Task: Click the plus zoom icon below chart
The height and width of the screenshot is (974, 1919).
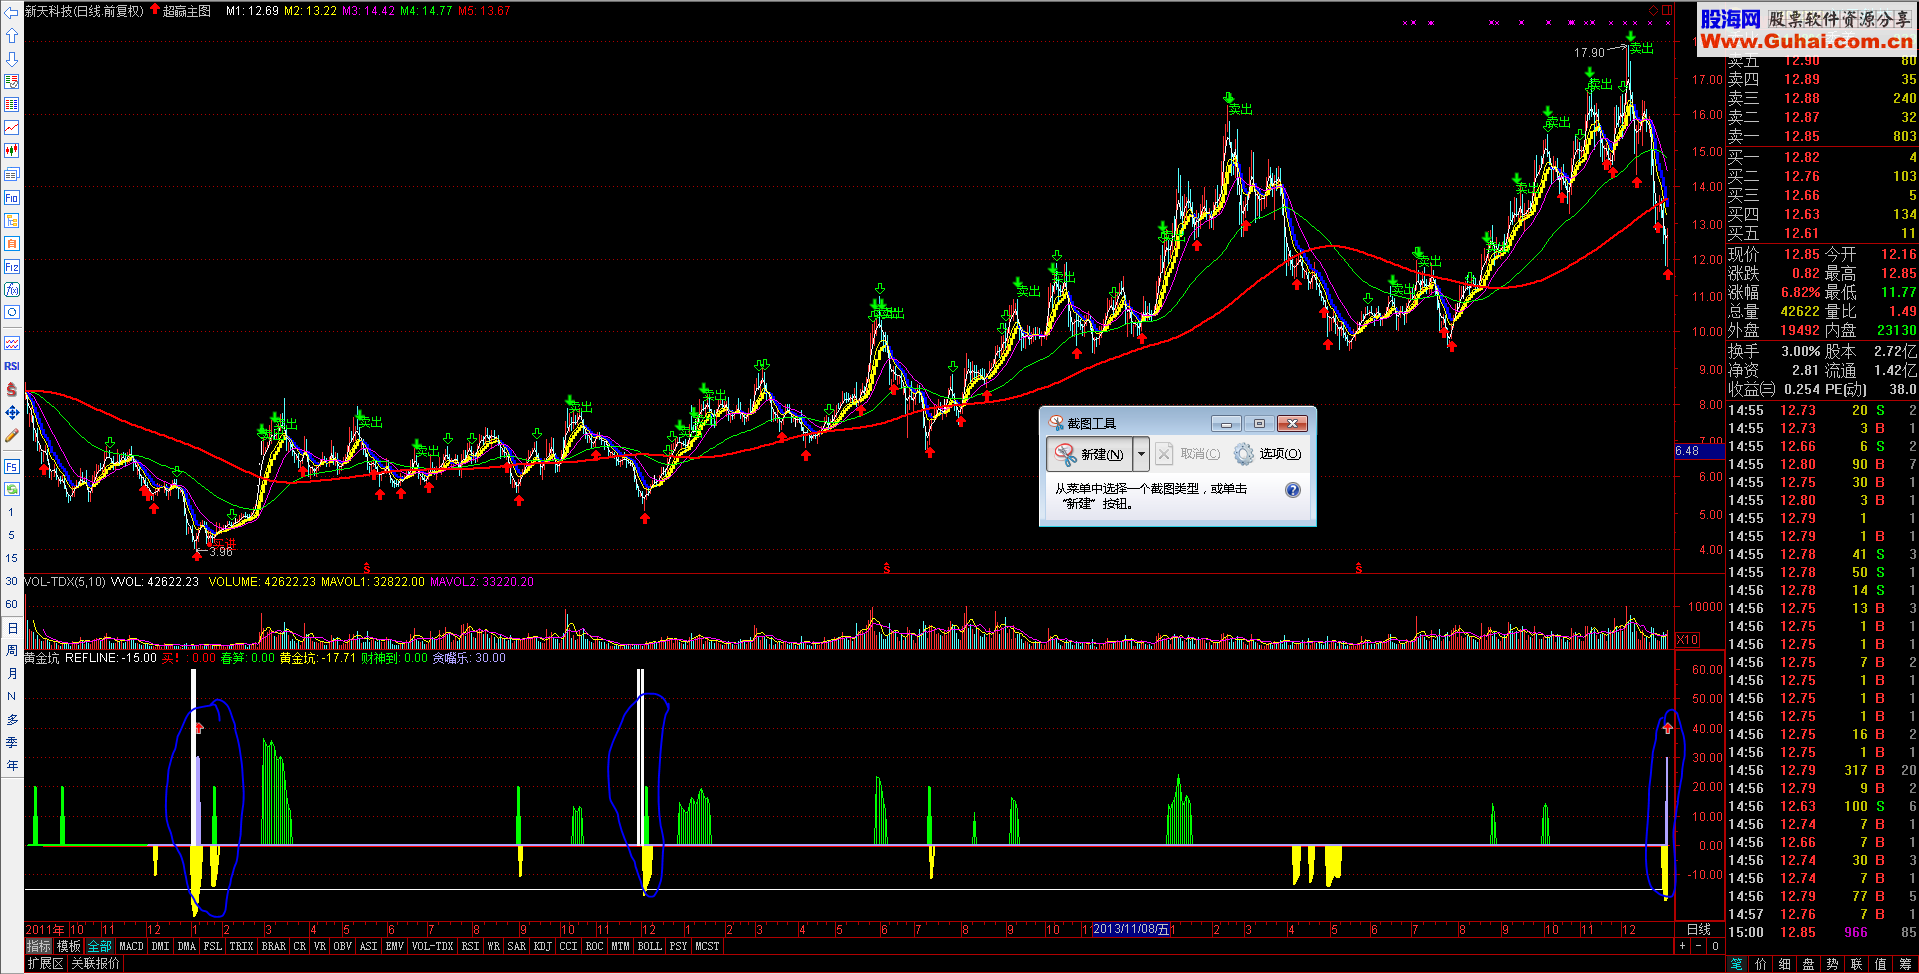Action: pos(1682,945)
